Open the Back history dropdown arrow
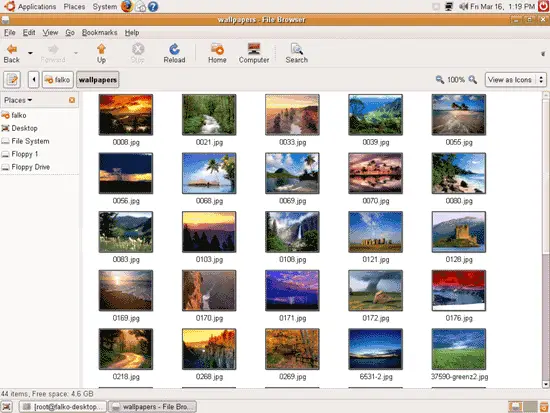The height and width of the screenshot is (413, 550). pos(31,53)
